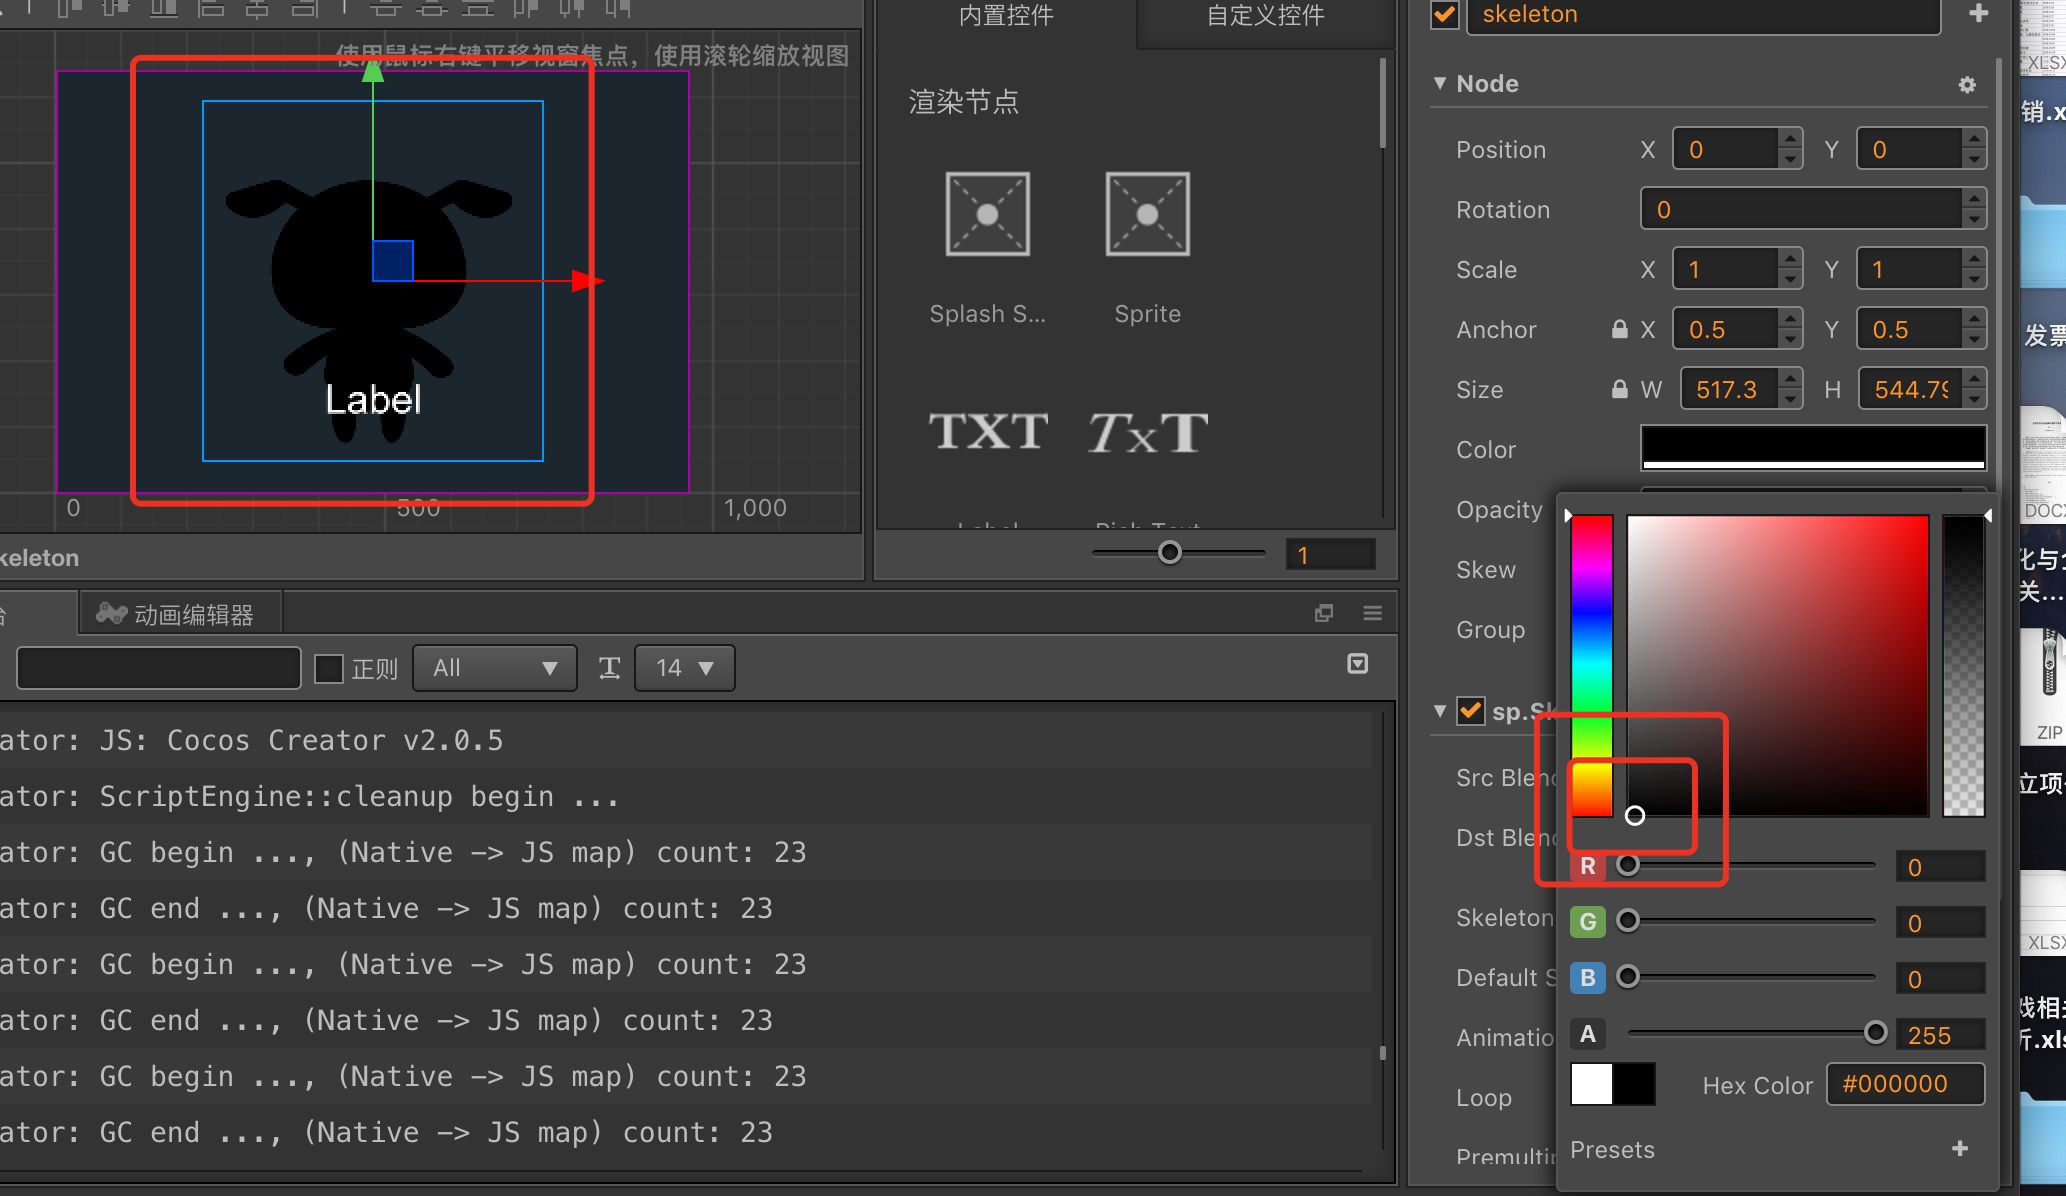Click the console search input box
Screen dimensions: 2066x1196
[158, 668]
